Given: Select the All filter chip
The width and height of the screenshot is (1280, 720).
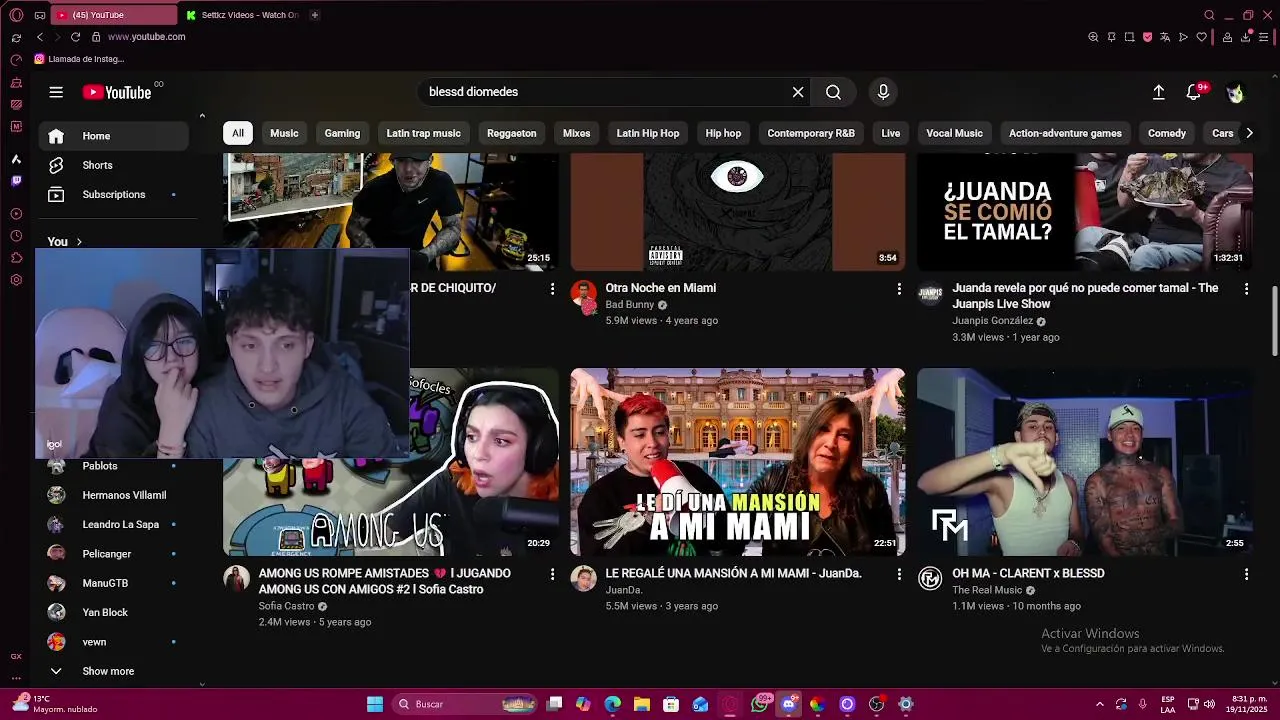Looking at the screenshot, I should click(x=238, y=133).
